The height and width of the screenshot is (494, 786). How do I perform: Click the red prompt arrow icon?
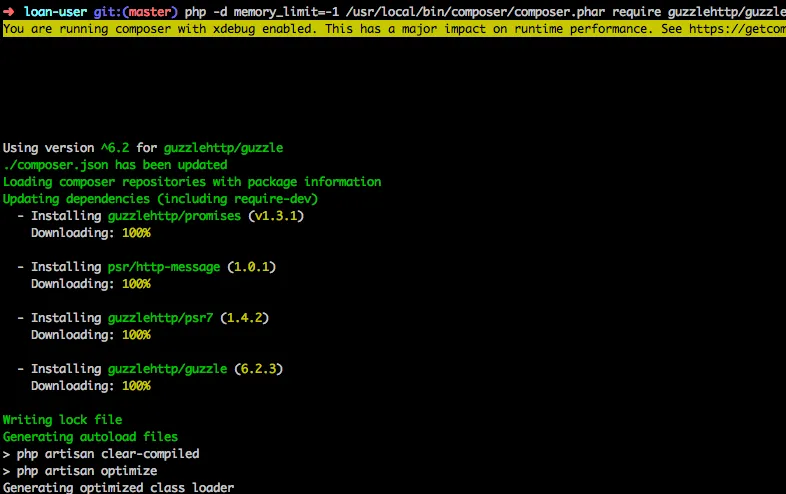pos(9,12)
